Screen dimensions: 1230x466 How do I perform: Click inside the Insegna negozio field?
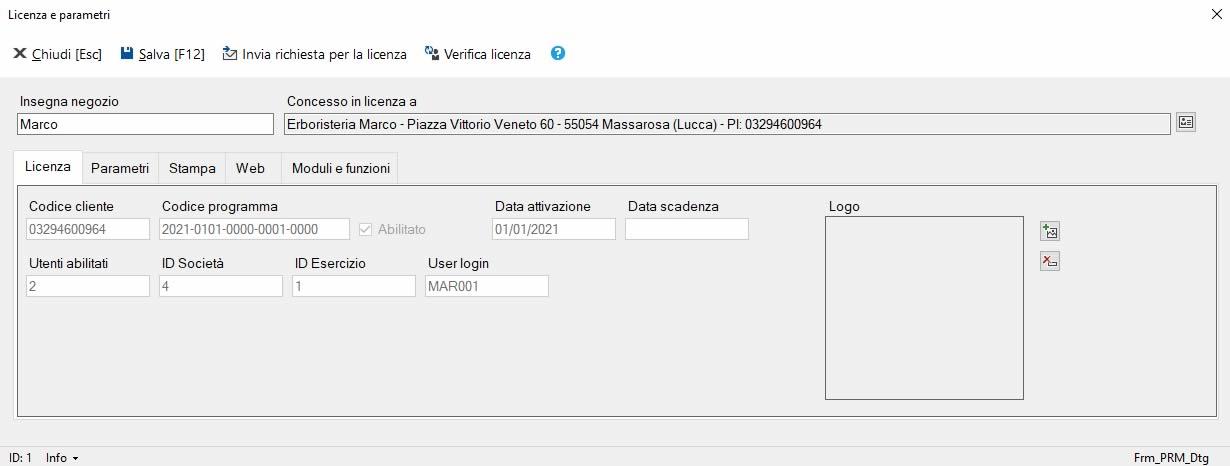click(145, 124)
